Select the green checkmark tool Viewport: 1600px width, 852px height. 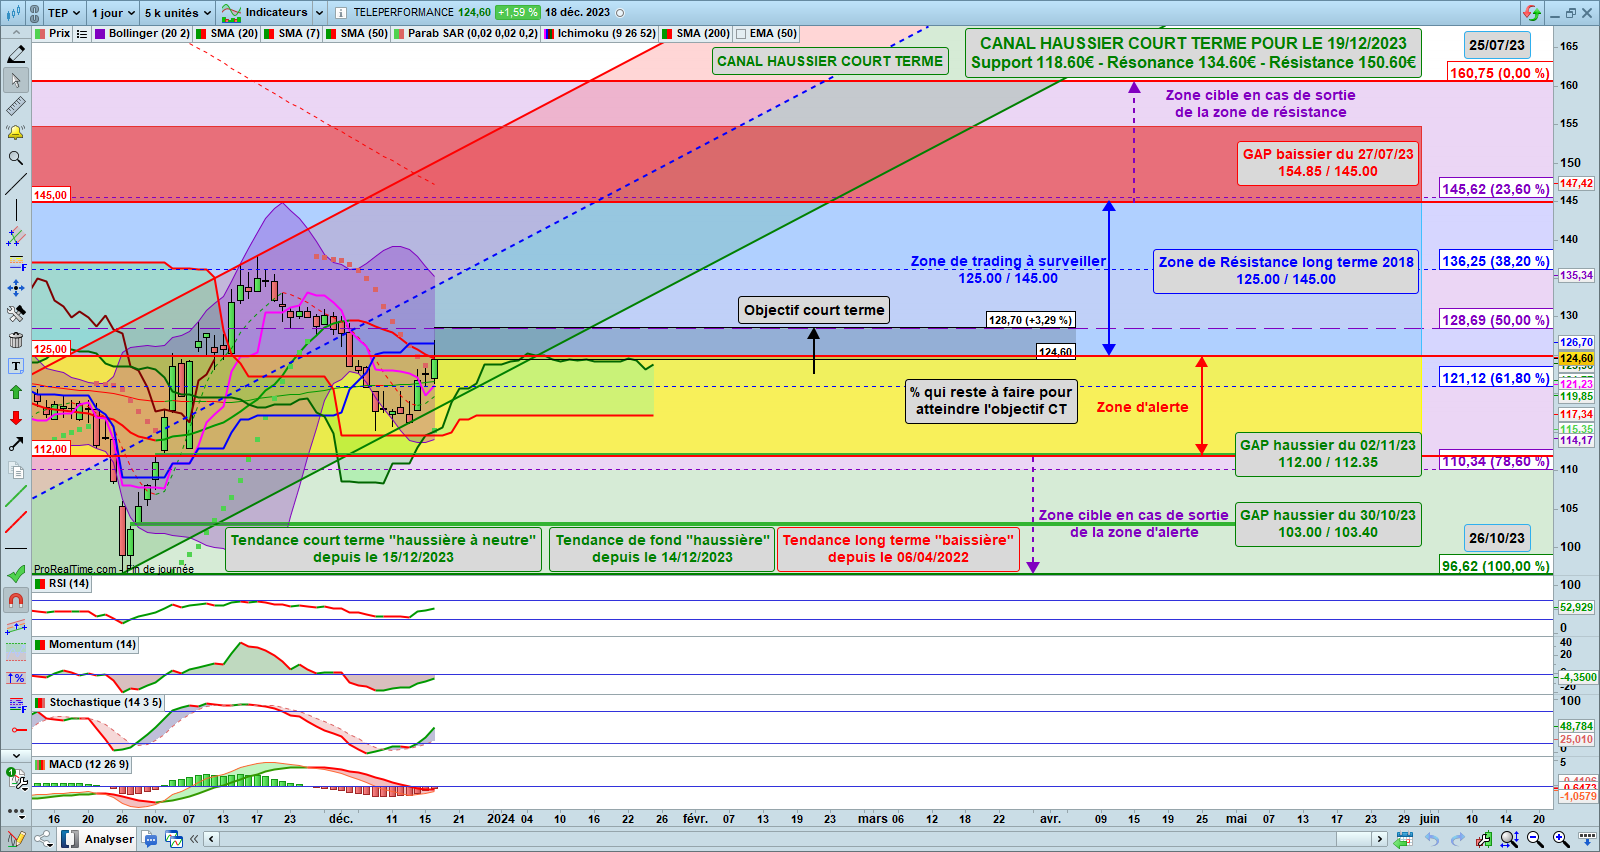[x=16, y=574]
